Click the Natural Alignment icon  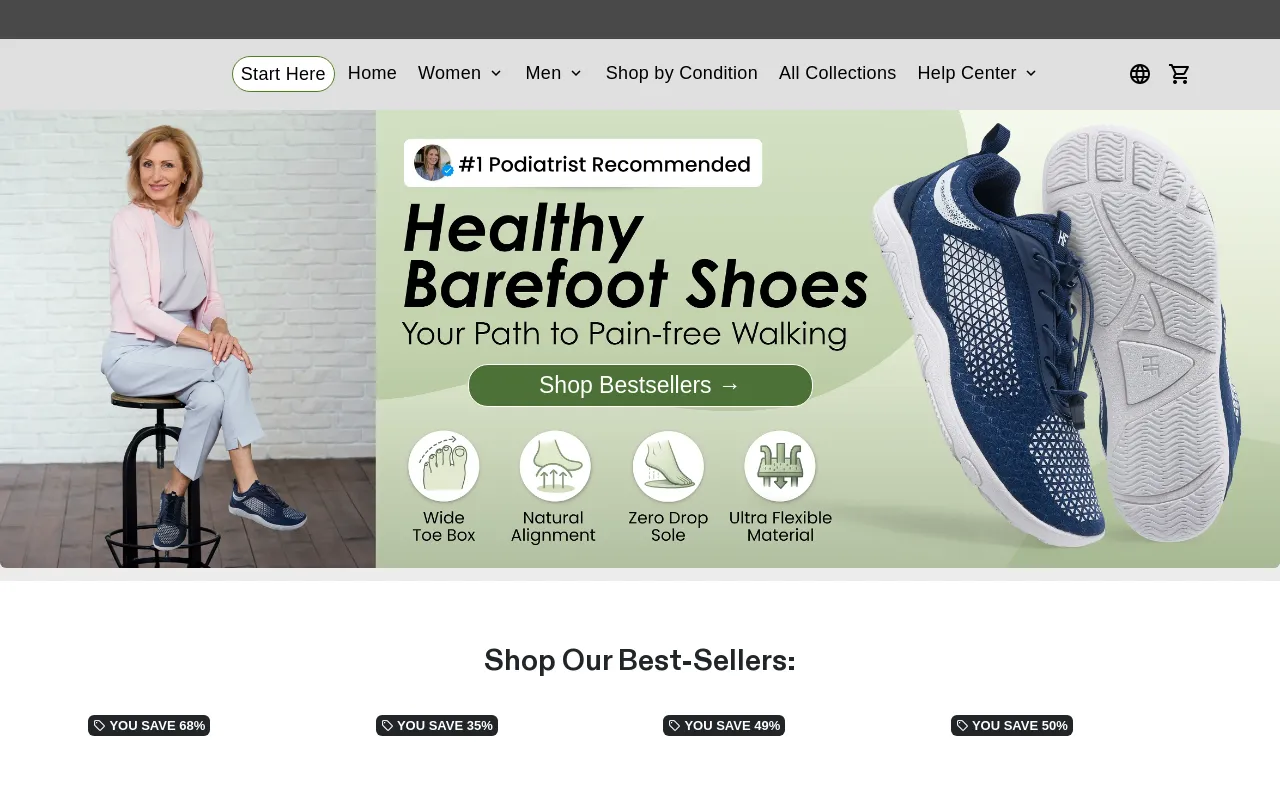point(555,466)
